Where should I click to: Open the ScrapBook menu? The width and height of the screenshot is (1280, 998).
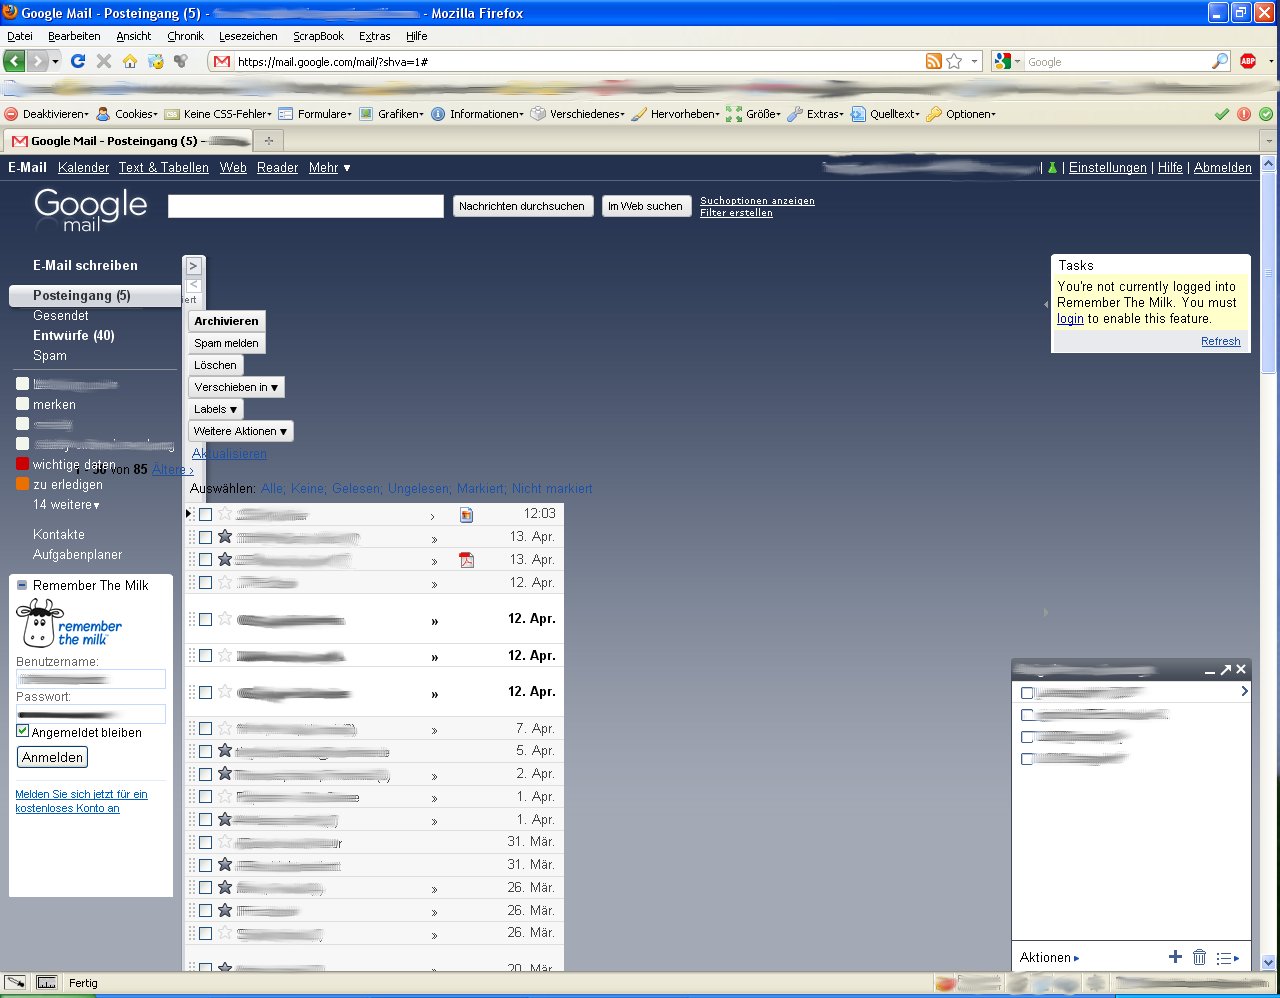(x=318, y=36)
